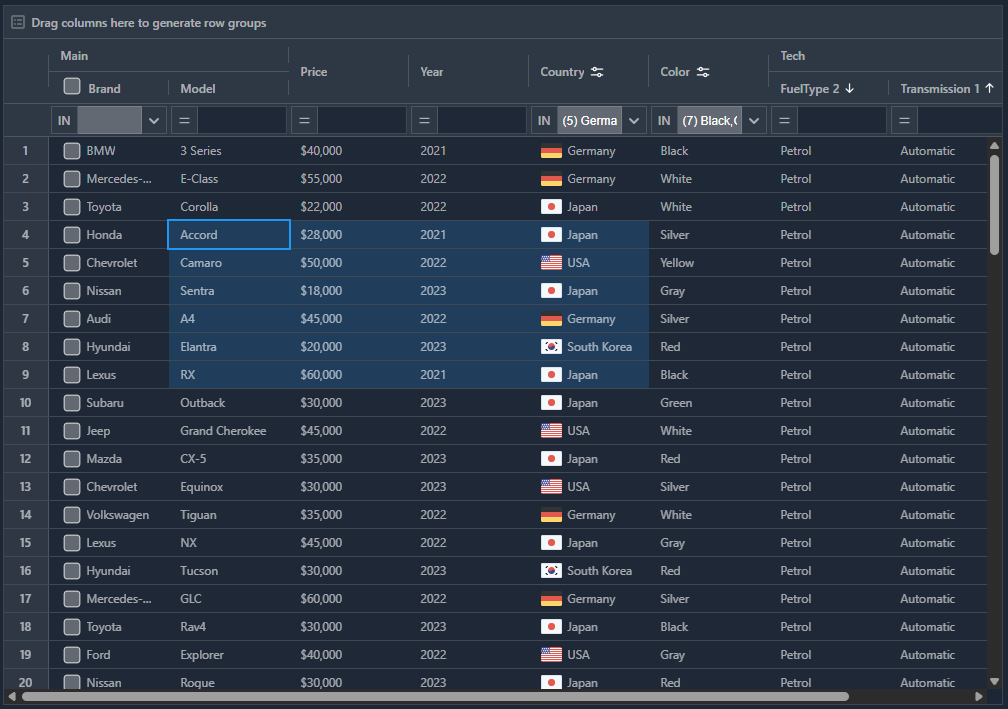1008x709 pixels.
Task: Click the vertical scrollbar thumb
Action: pyautogui.click(x=994, y=204)
